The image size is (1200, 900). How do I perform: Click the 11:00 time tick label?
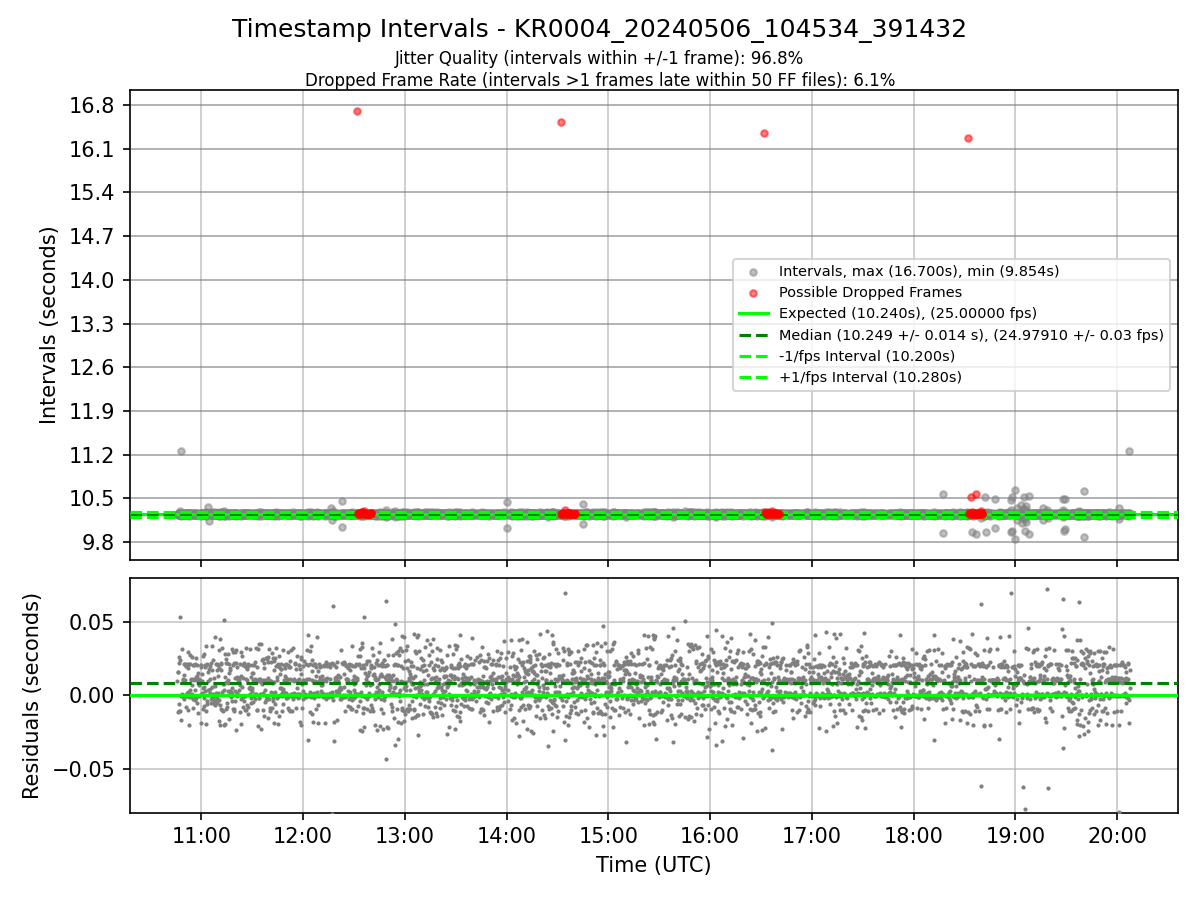[201, 835]
